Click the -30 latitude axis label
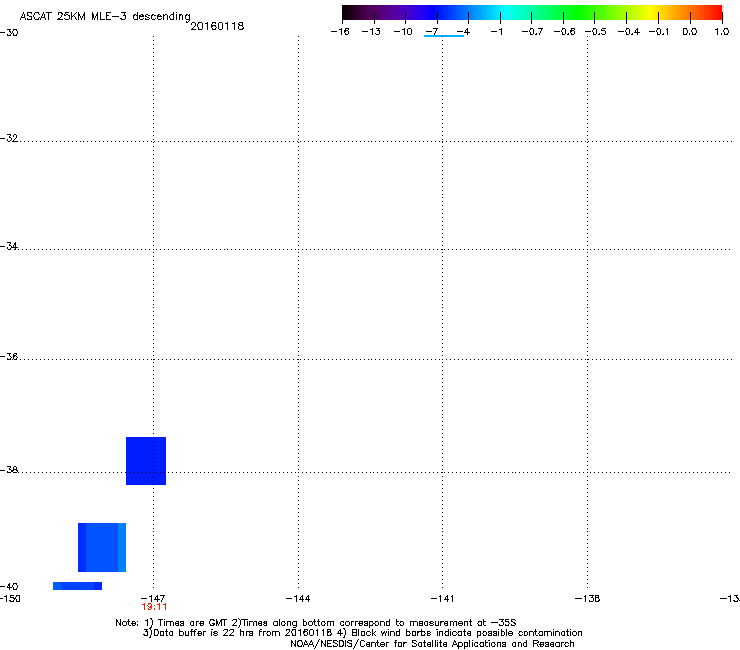The width and height of the screenshot is (740, 650). 9,33
